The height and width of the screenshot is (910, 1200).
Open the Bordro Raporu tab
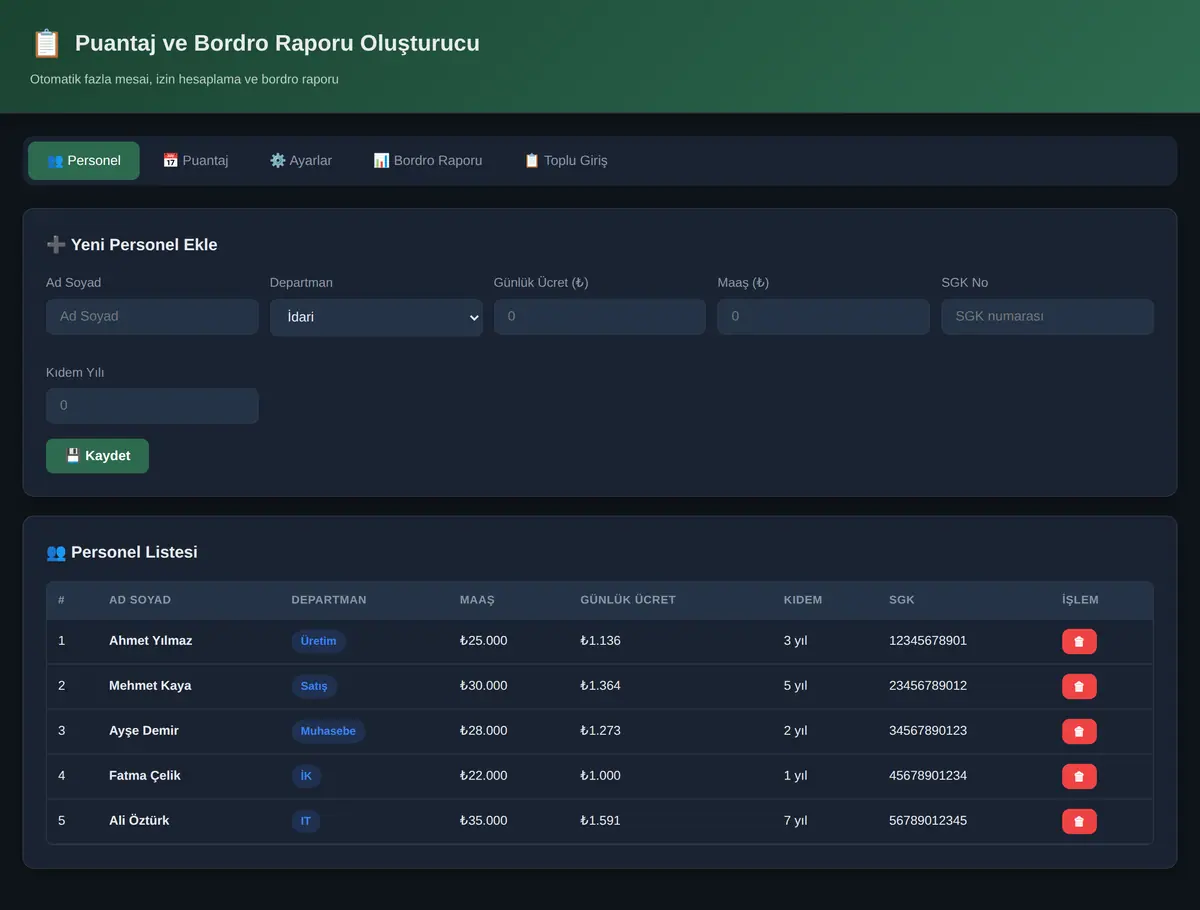[428, 161]
